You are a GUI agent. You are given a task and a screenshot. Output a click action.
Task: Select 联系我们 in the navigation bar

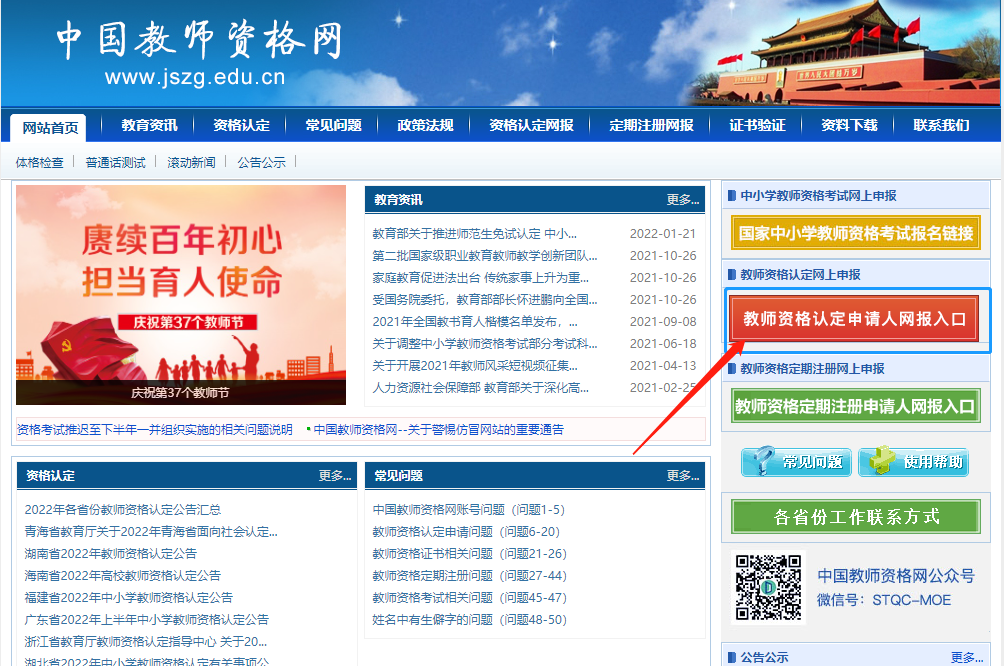(x=941, y=125)
